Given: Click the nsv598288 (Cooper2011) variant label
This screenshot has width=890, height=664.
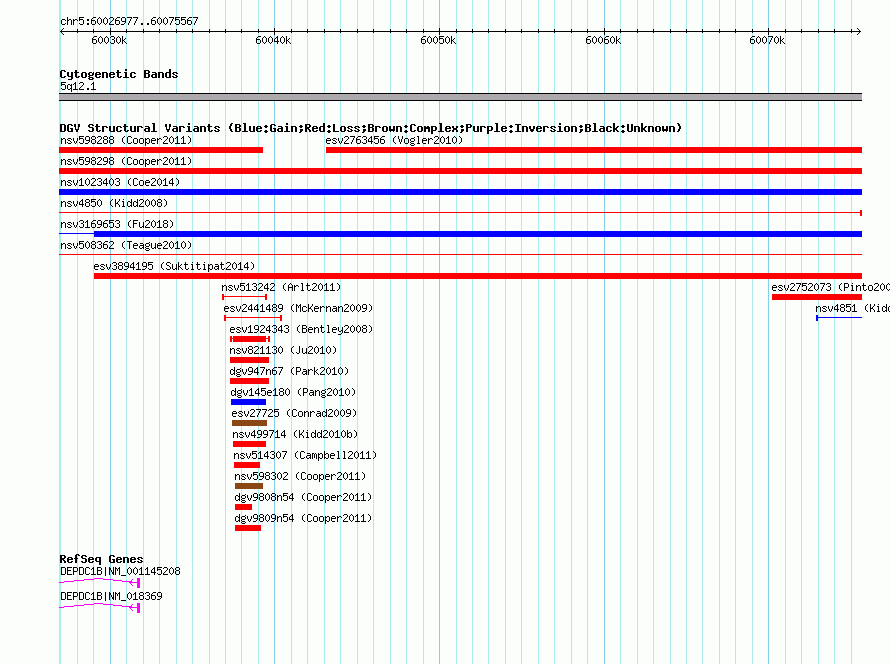Looking at the screenshot, I should [x=126, y=140].
